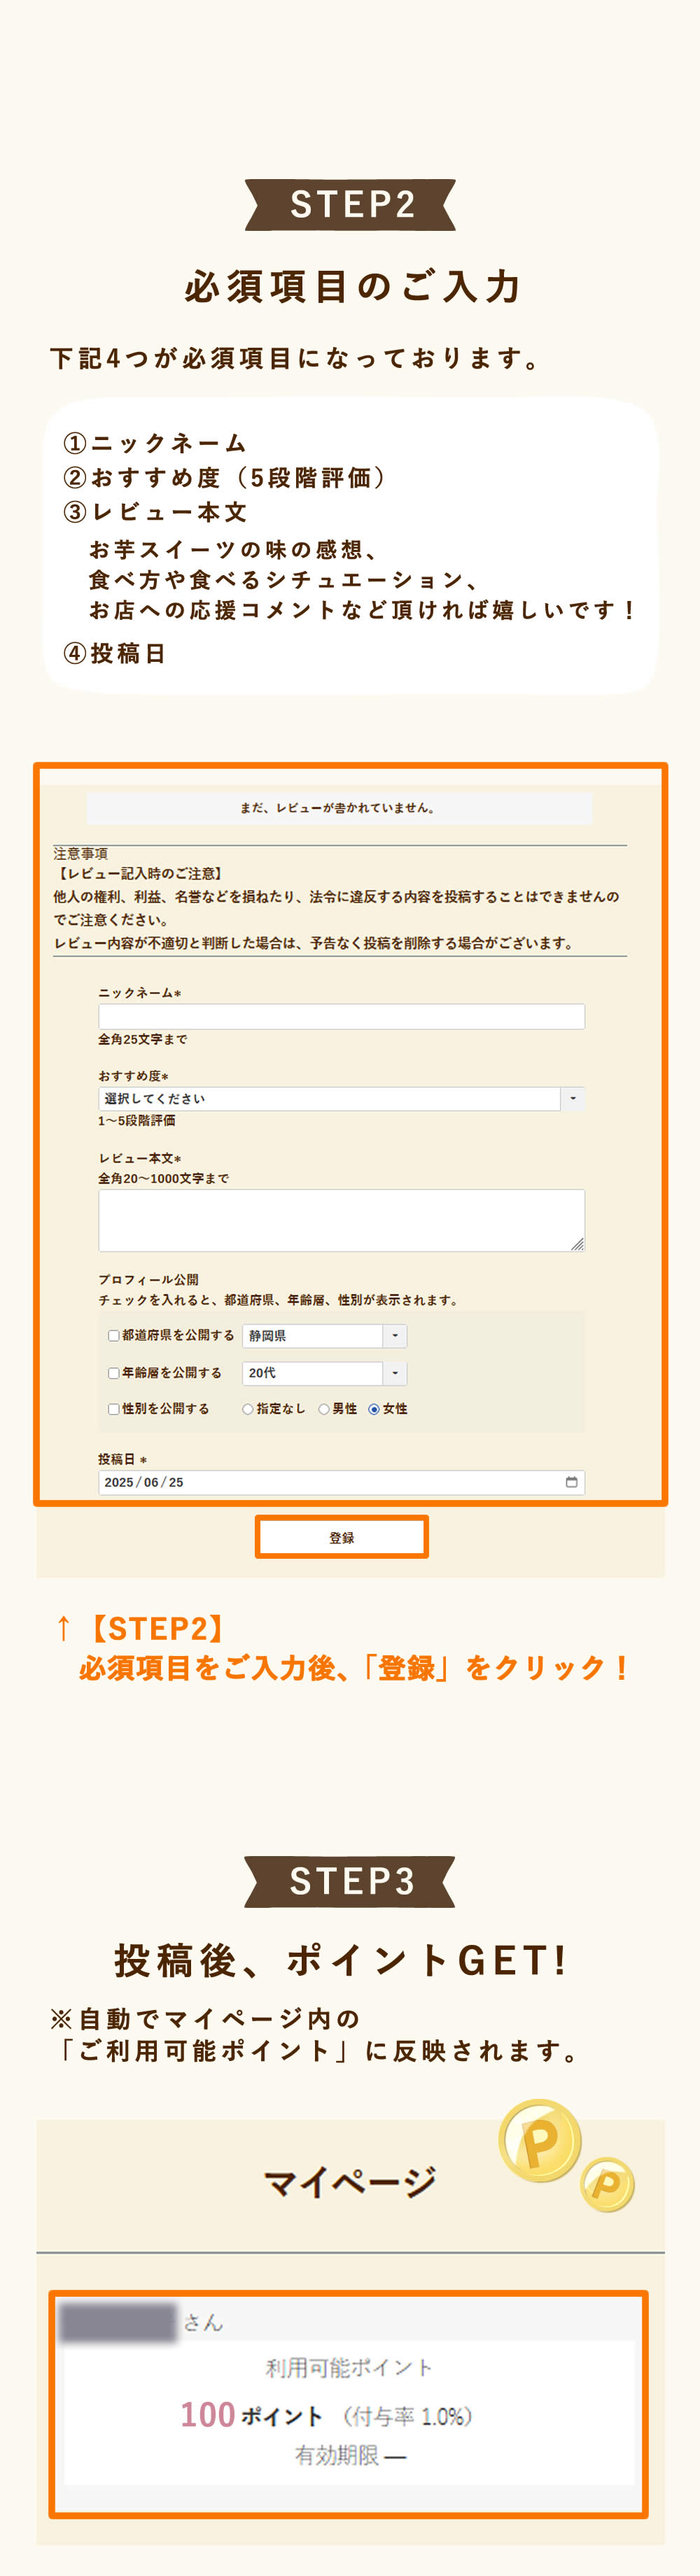Select the 女性 radio button

pyautogui.click(x=374, y=1408)
